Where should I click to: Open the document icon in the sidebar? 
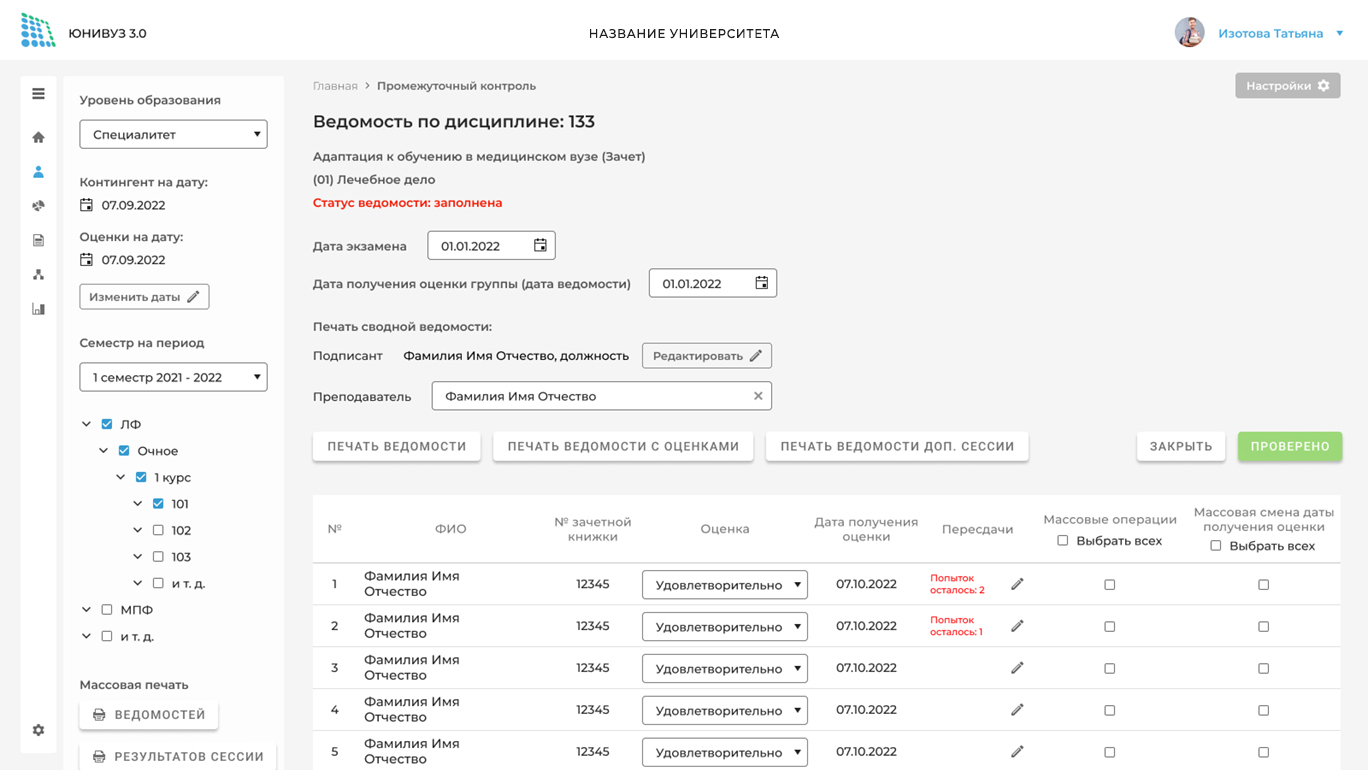point(38,240)
